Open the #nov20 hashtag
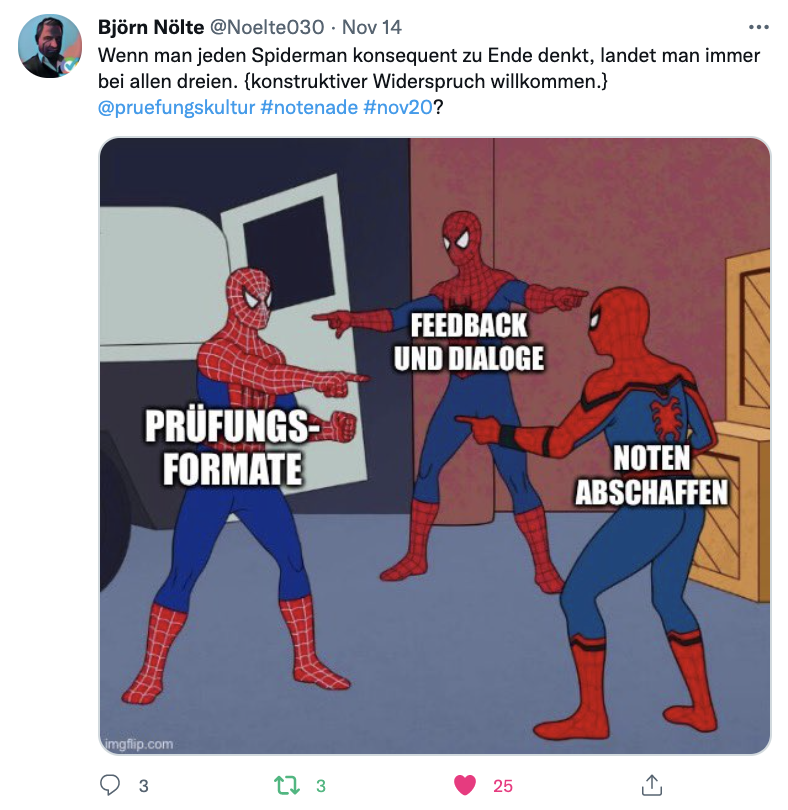Image resolution: width=788 pixels, height=810 pixels. 397,107
